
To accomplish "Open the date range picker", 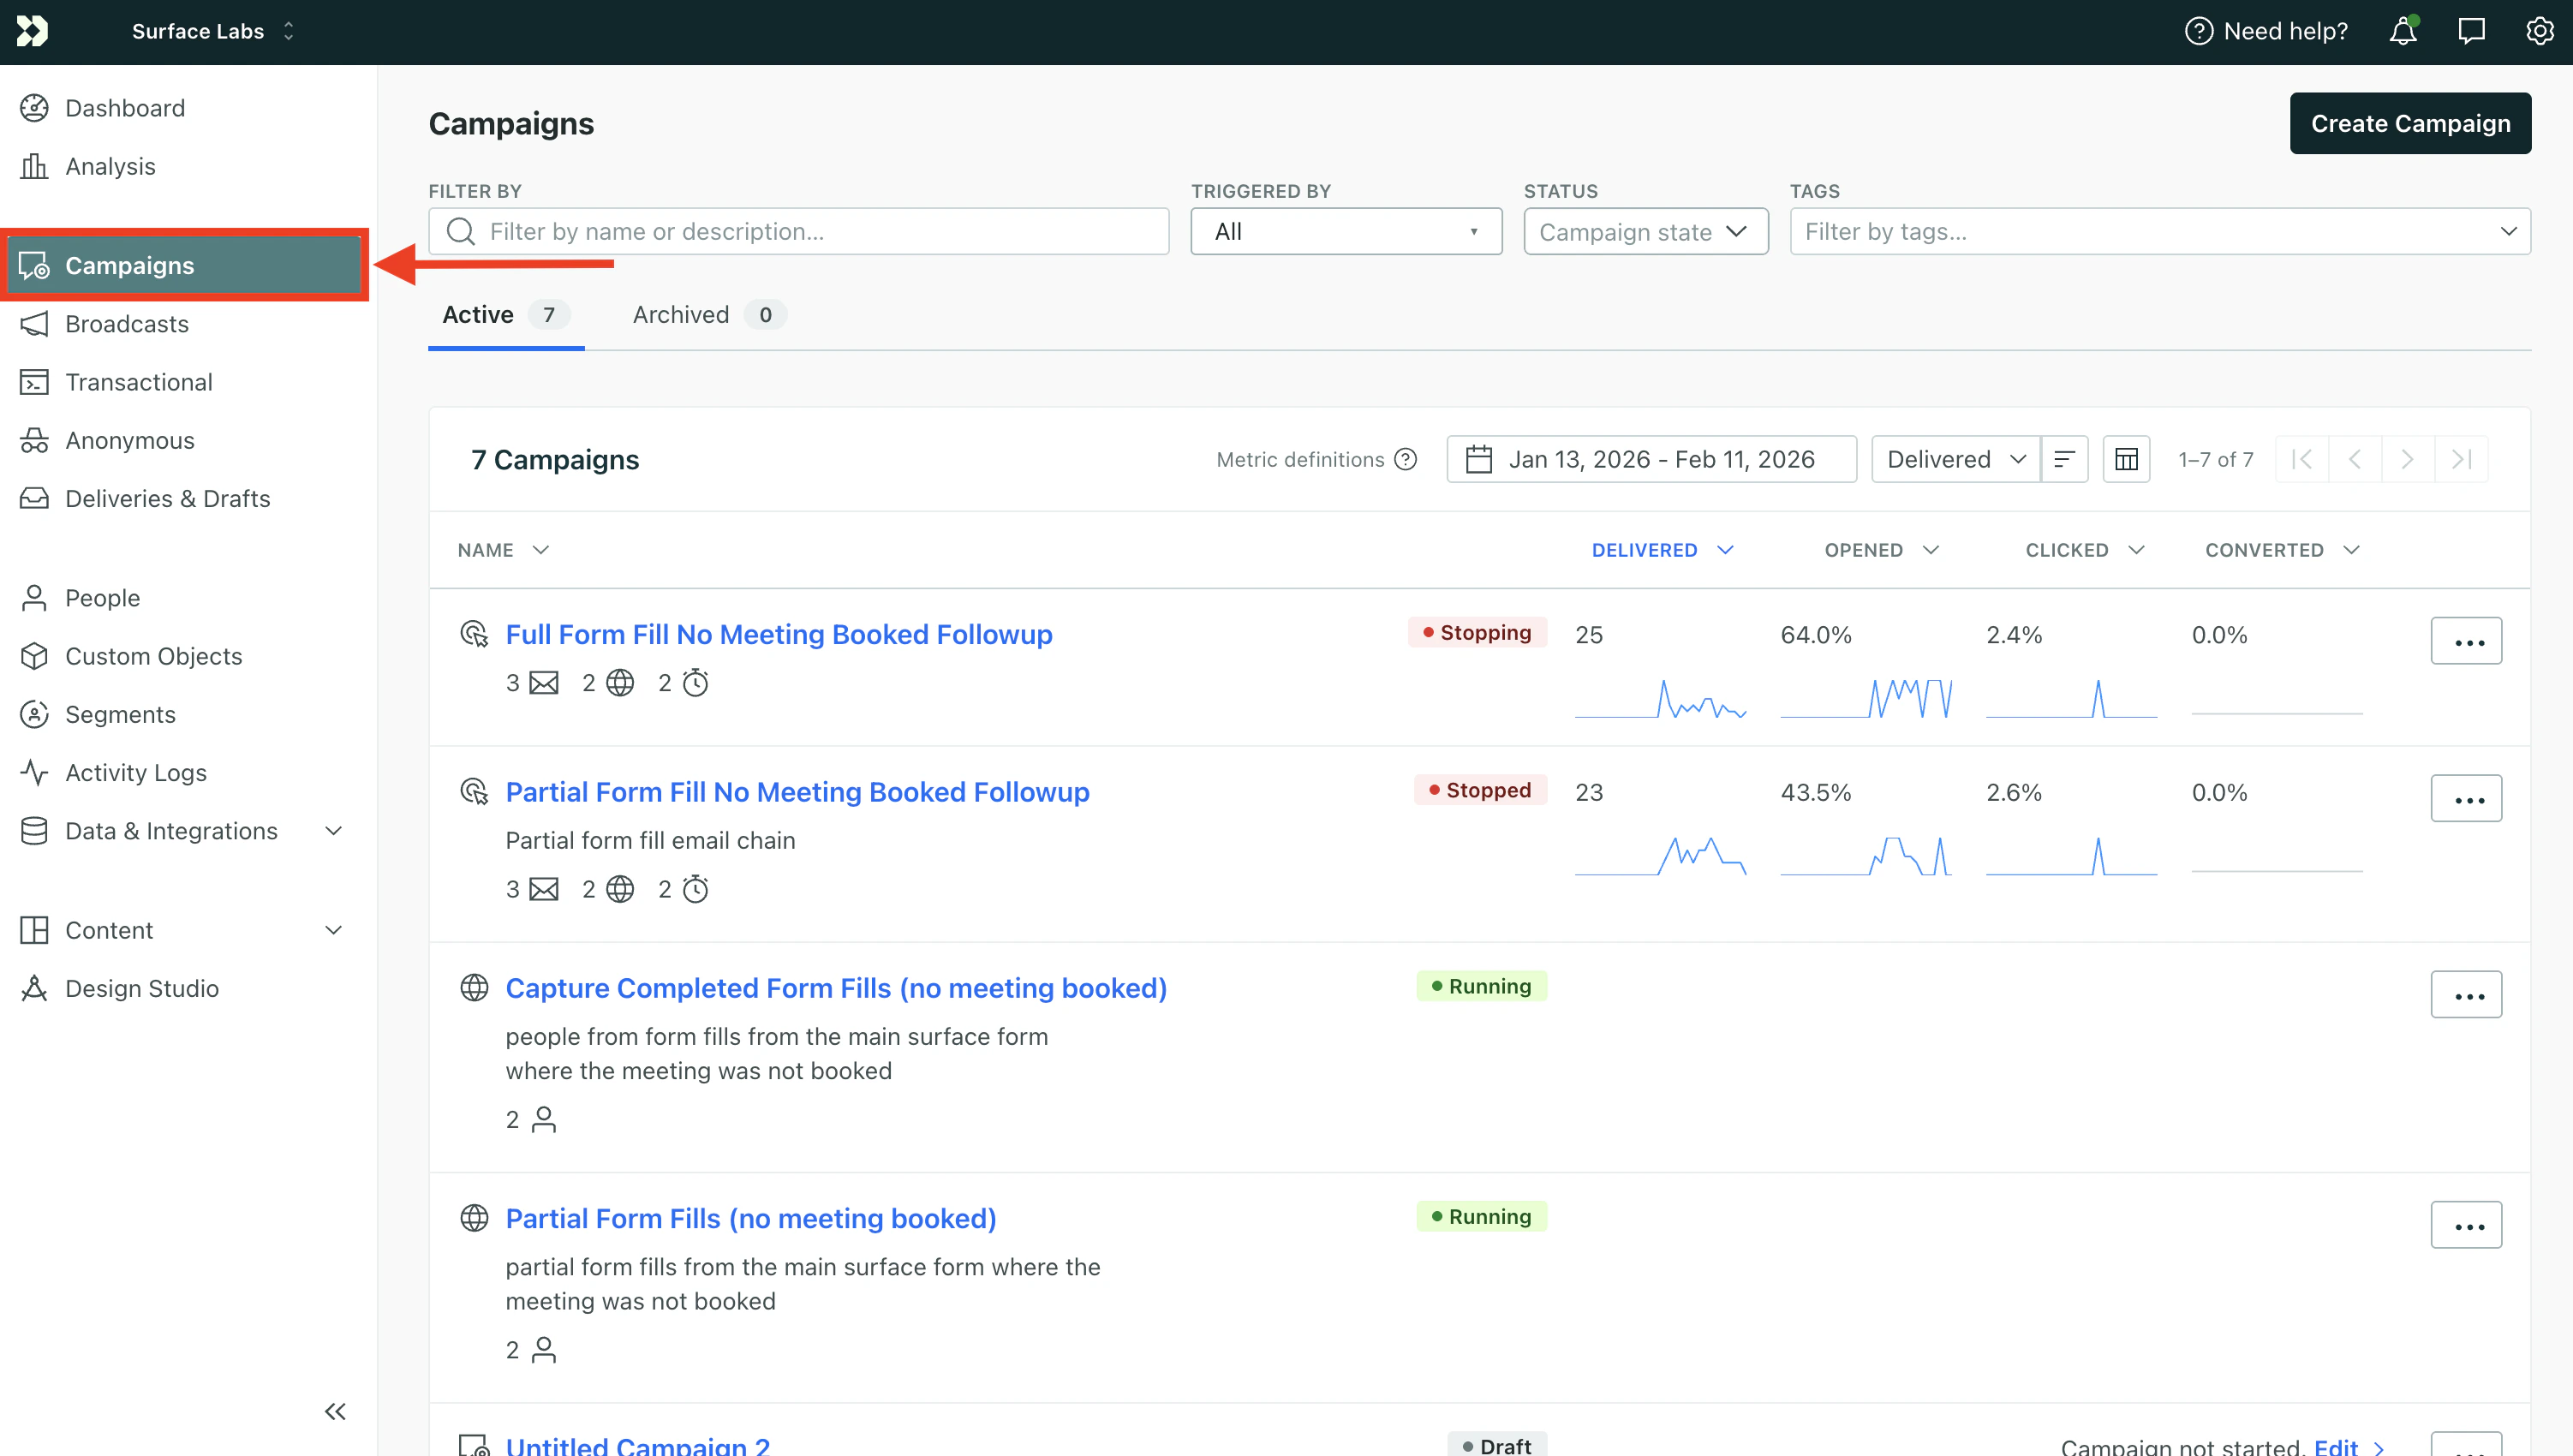I will pos(1651,459).
